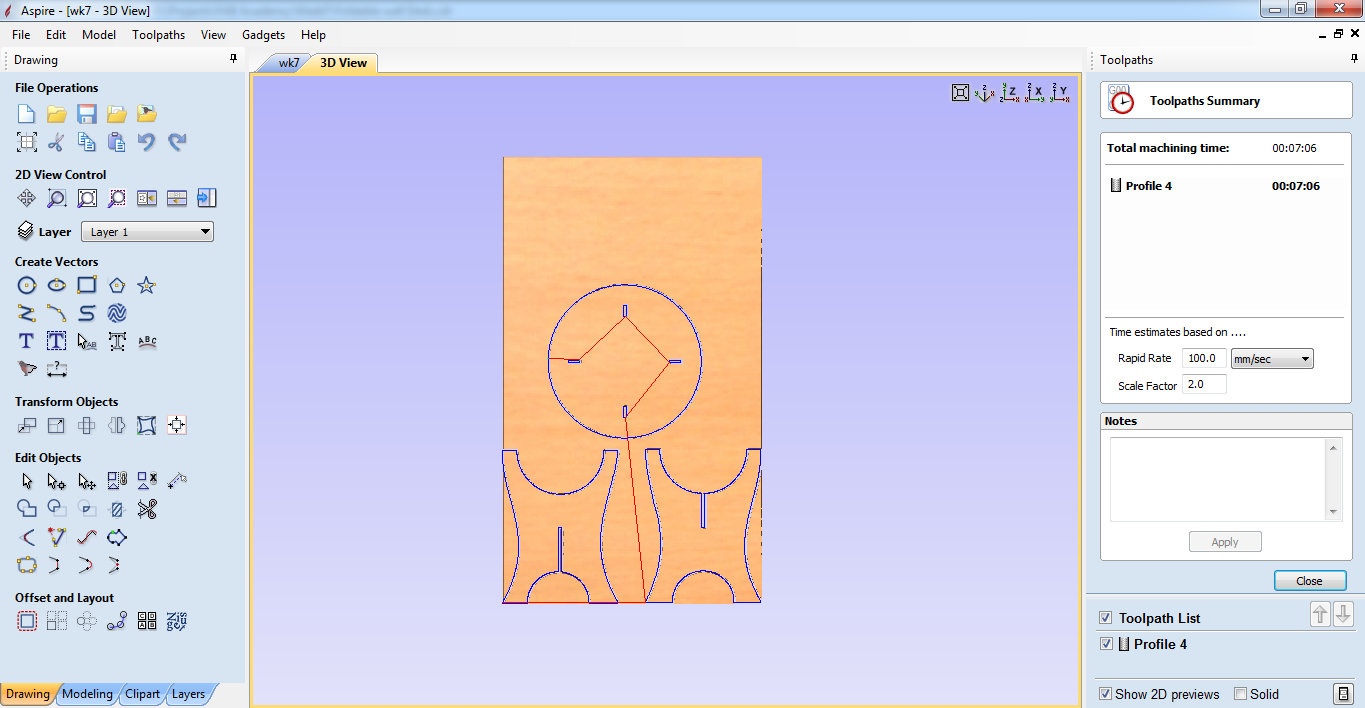Select the Draw Polyline tool
1365x708 pixels.
click(x=27, y=313)
